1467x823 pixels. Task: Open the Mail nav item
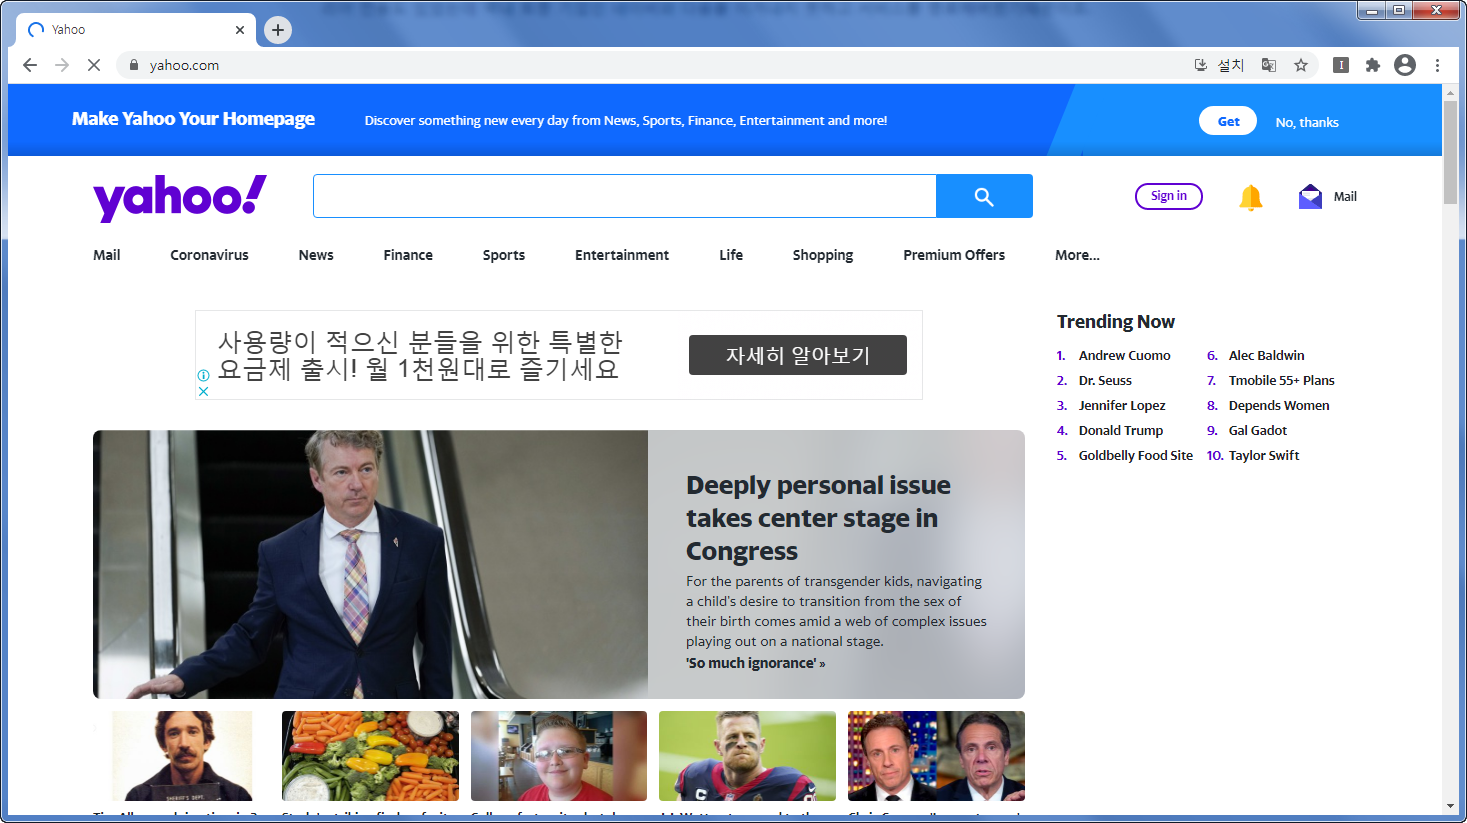click(107, 255)
